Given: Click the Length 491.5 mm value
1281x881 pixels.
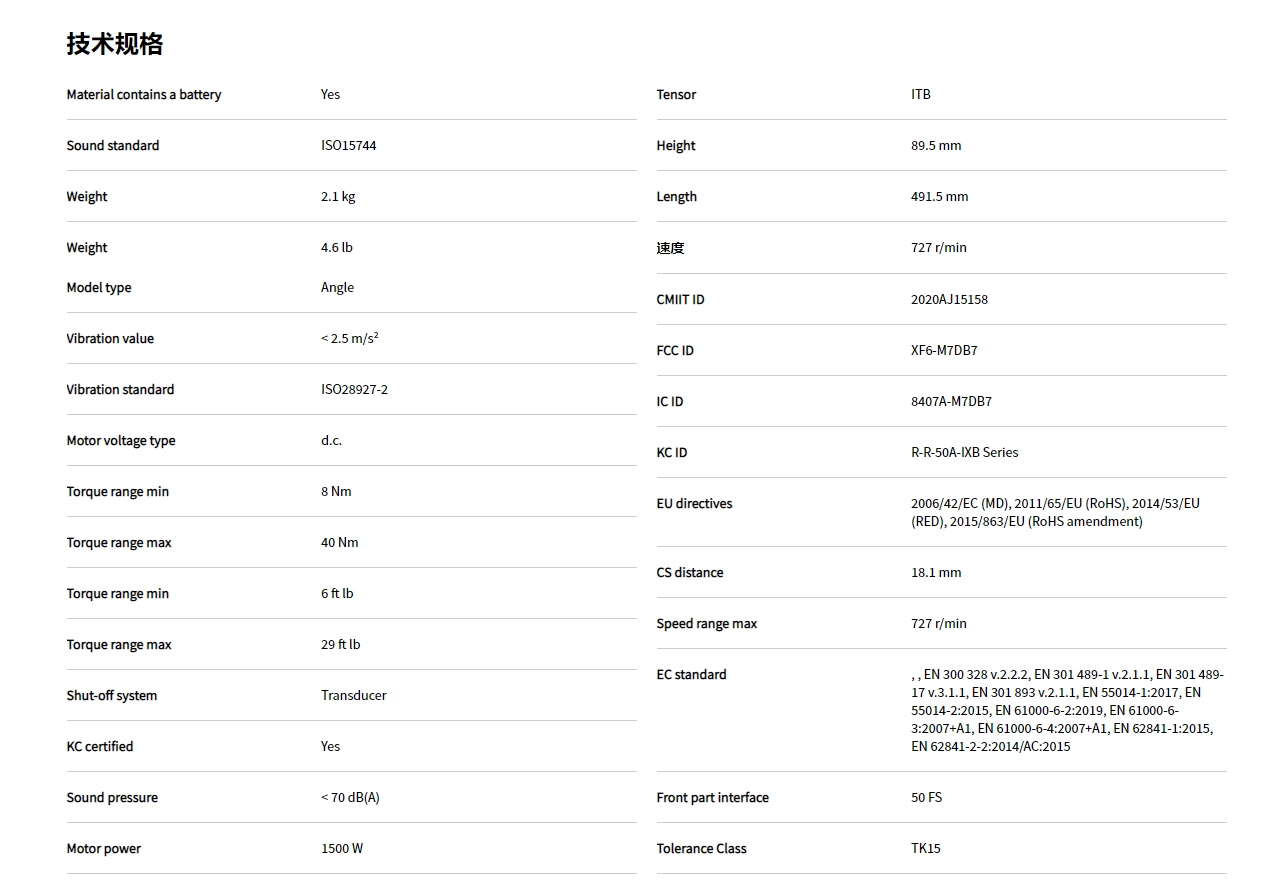Looking at the screenshot, I should 939,197.
